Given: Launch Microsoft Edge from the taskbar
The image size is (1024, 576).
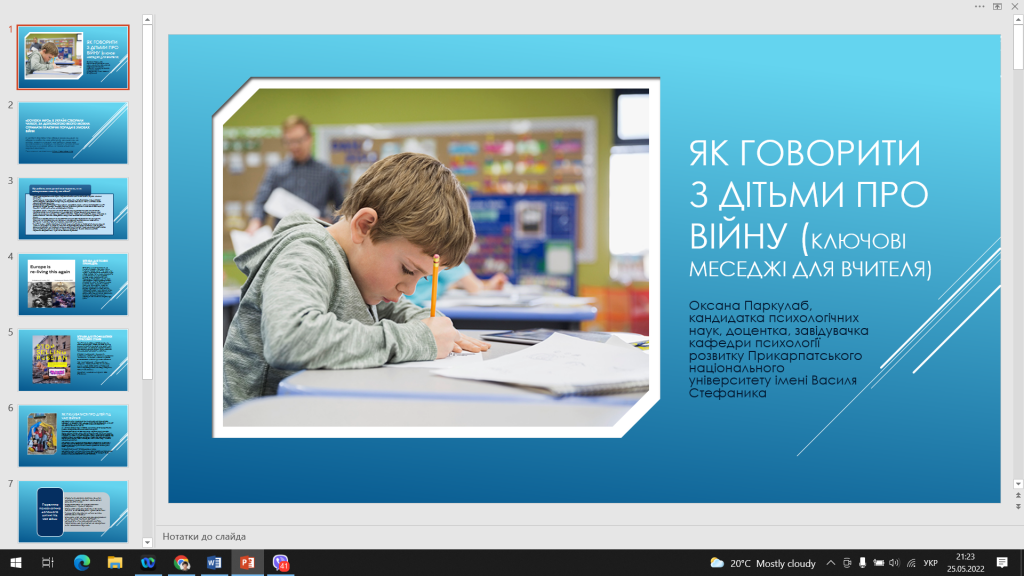Looking at the screenshot, I should click(81, 563).
